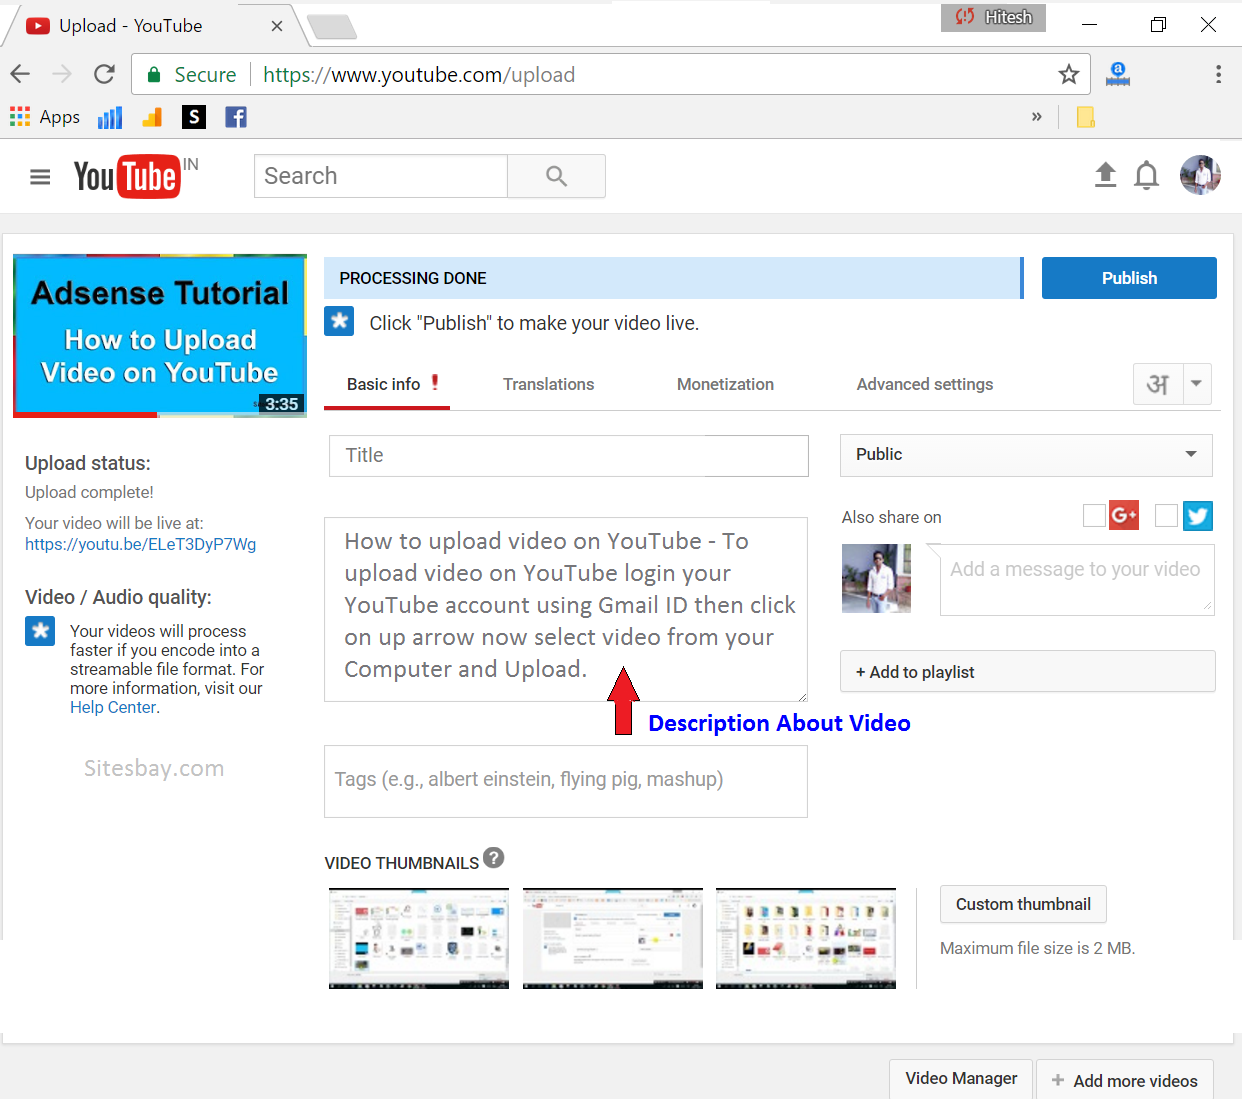
Task: Open the blue bar-chart bookmark
Action: click(110, 118)
